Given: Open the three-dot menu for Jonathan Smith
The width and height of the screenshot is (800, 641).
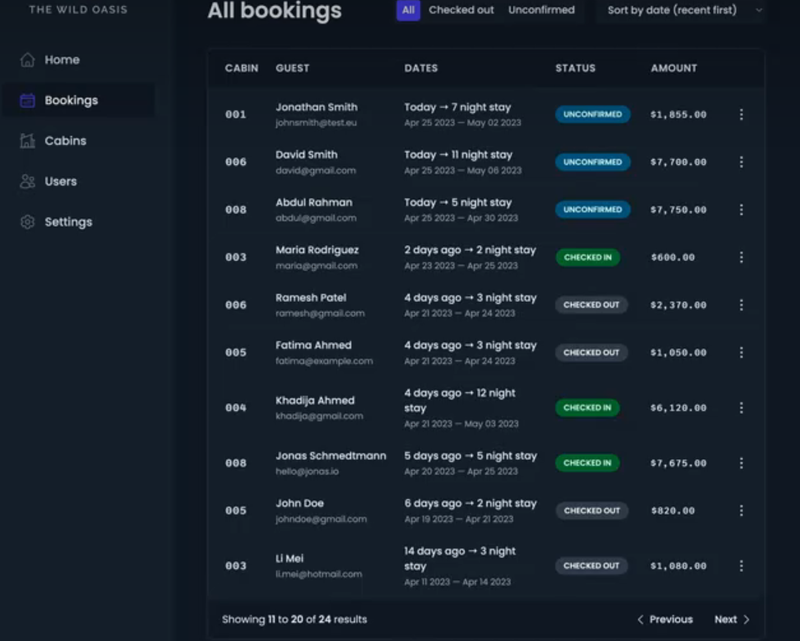Looking at the screenshot, I should (741, 115).
